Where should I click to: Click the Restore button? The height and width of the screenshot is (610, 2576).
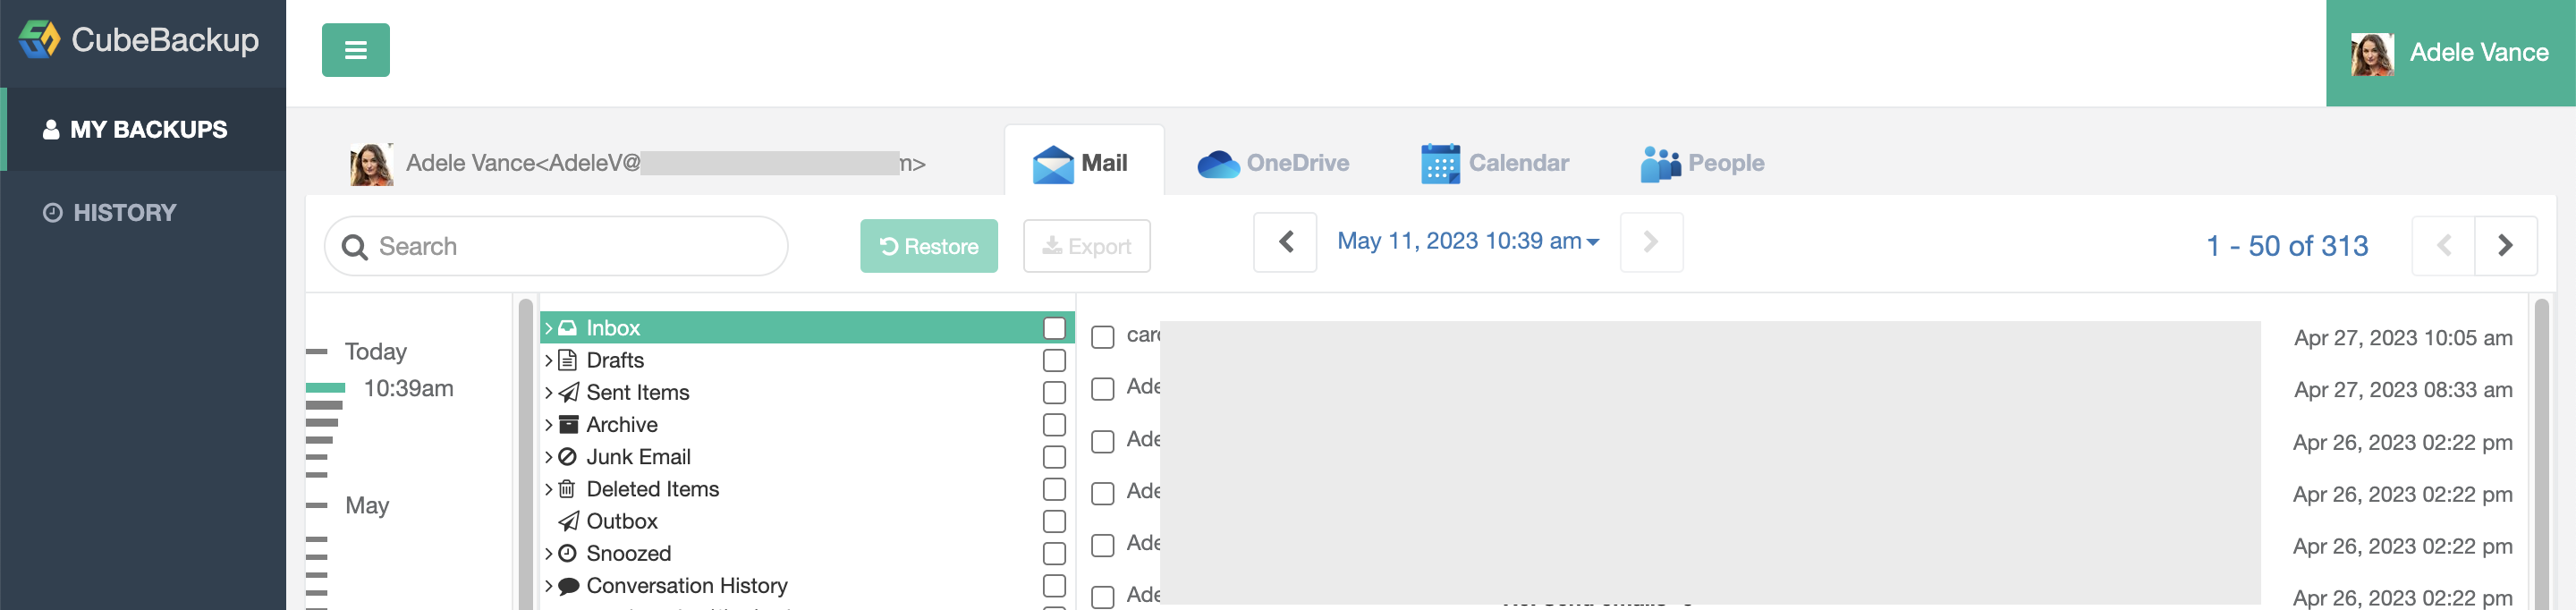928,246
